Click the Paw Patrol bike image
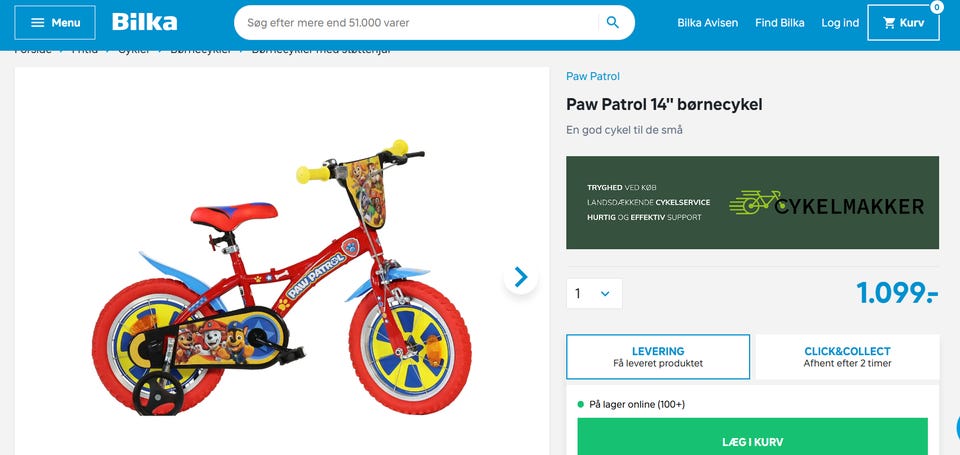The width and height of the screenshot is (960, 455). (x=281, y=277)
